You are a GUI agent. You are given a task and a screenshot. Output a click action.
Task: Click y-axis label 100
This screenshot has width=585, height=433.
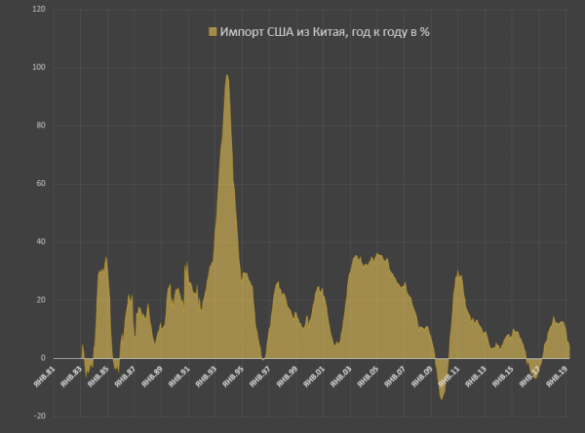[x=39, y=68]
